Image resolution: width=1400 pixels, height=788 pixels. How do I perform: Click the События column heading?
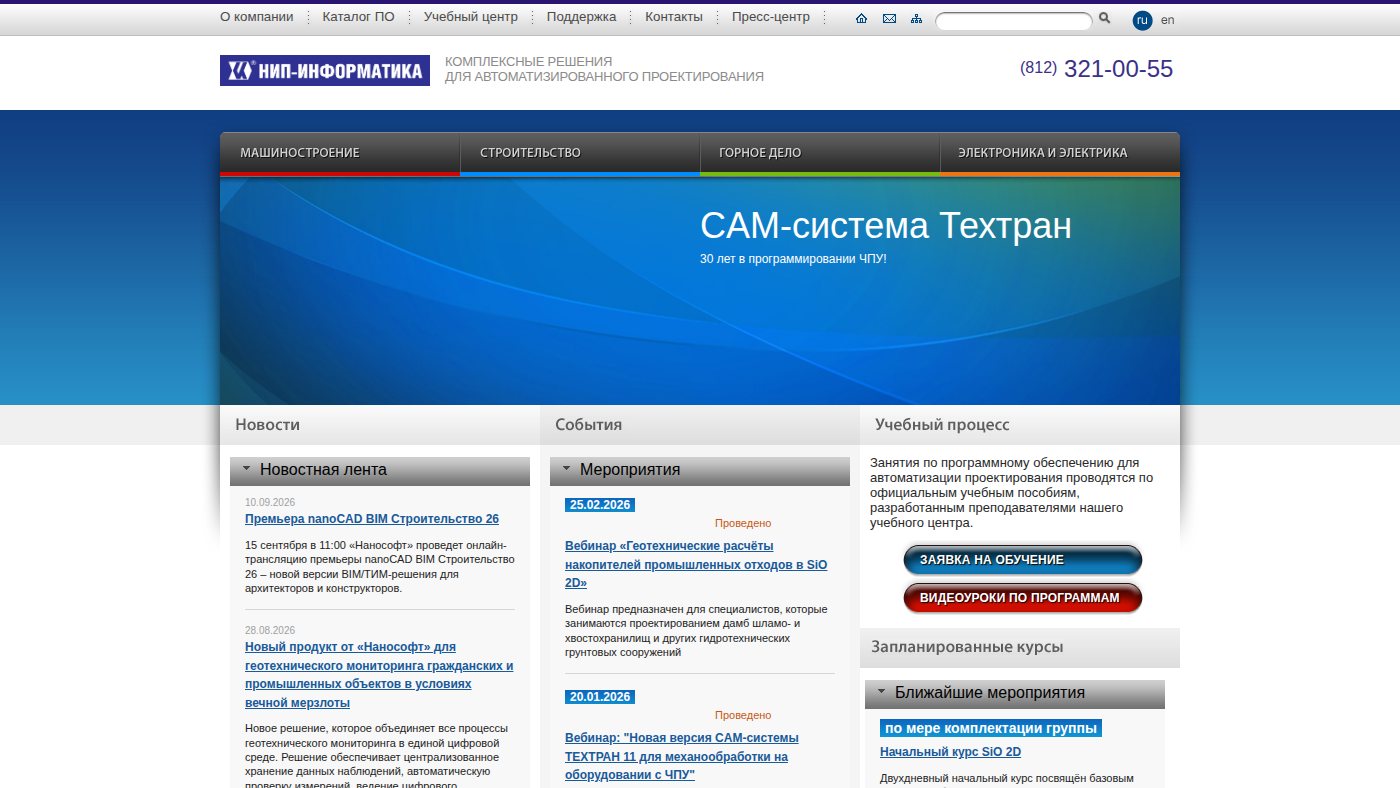point(588,425)
